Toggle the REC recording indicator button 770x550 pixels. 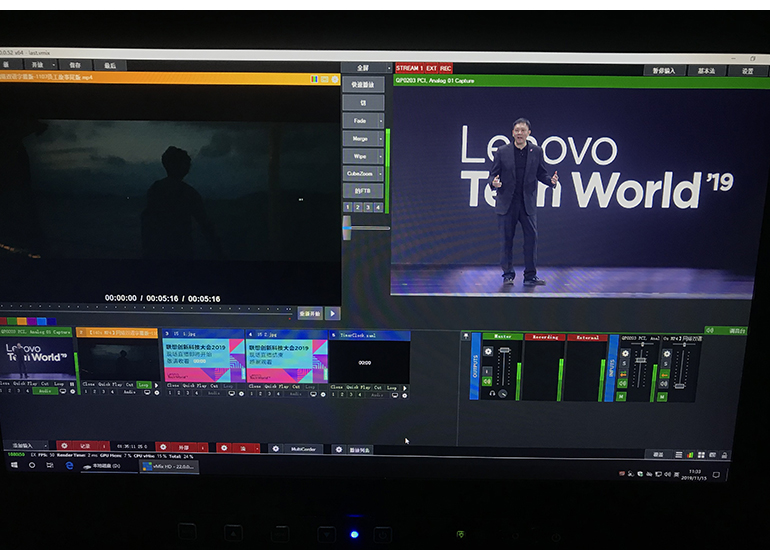(445, 68)
